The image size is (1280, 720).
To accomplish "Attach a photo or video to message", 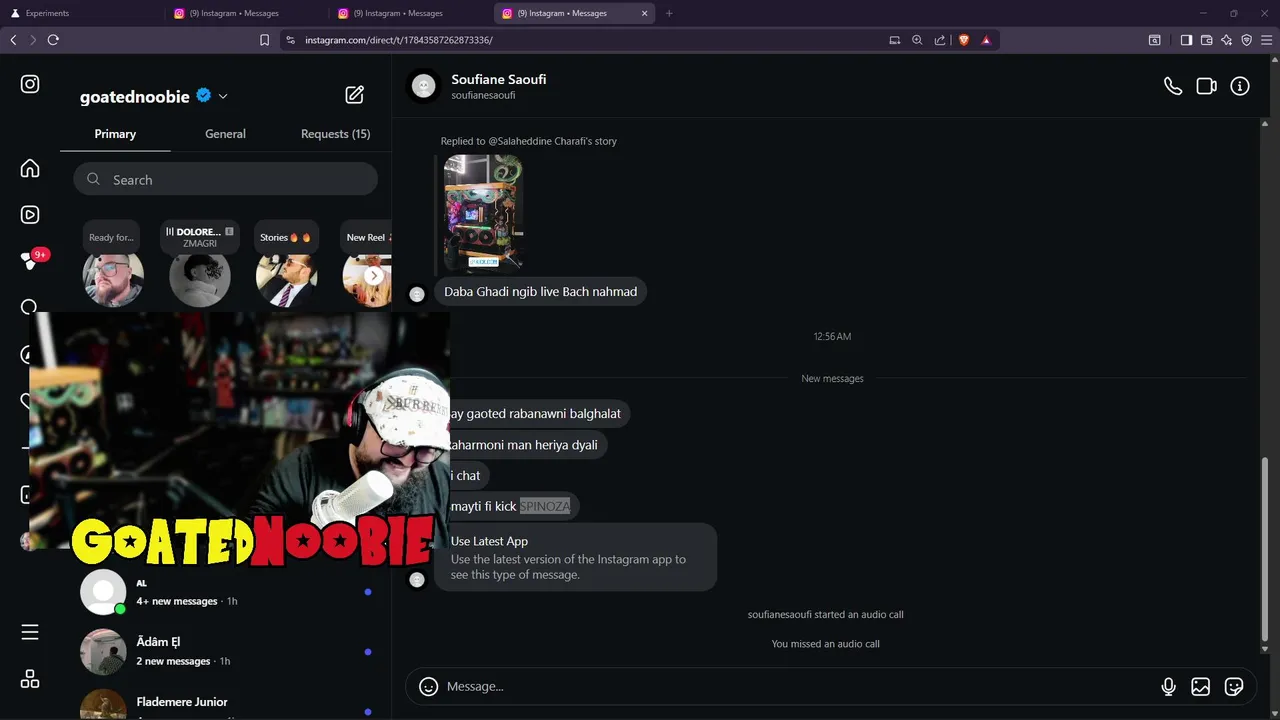I will (1201, 686).
